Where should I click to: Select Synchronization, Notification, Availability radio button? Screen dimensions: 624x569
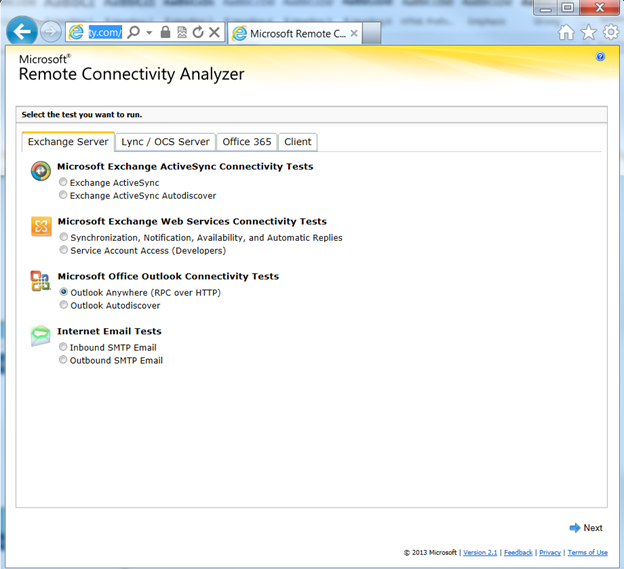(x=64, y=237)
